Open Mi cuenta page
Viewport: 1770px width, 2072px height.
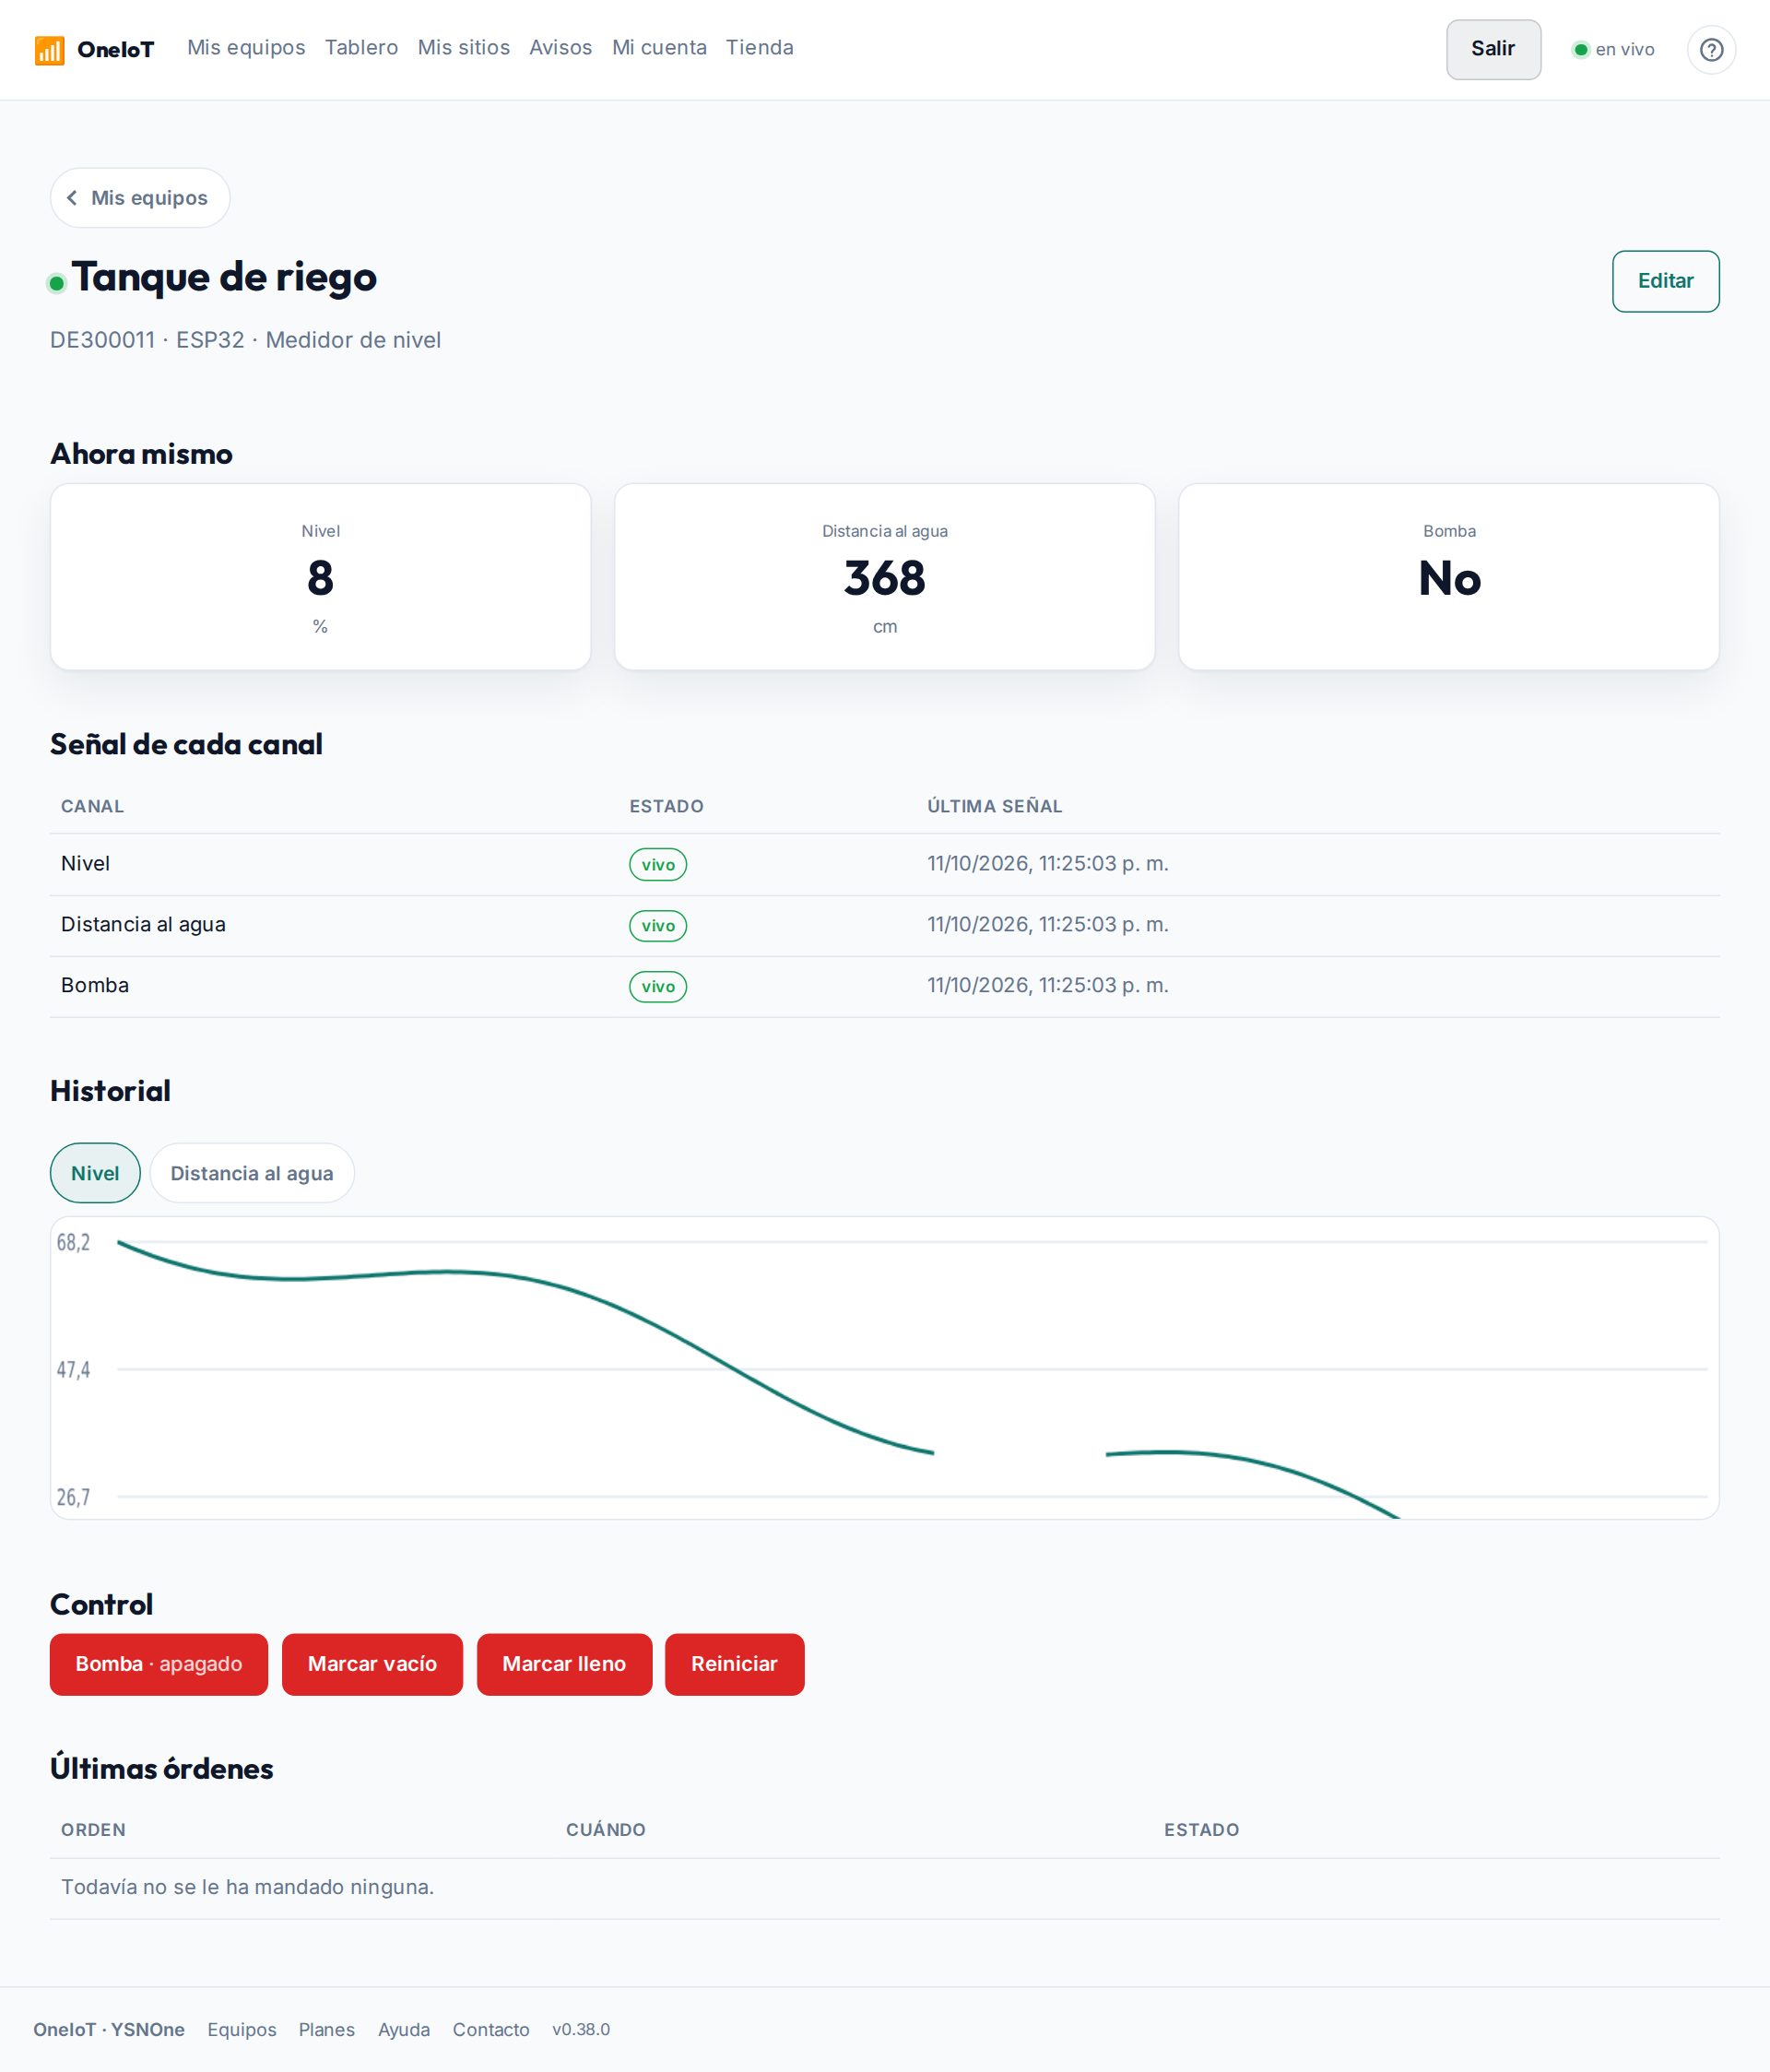click(x=659, y=47)
